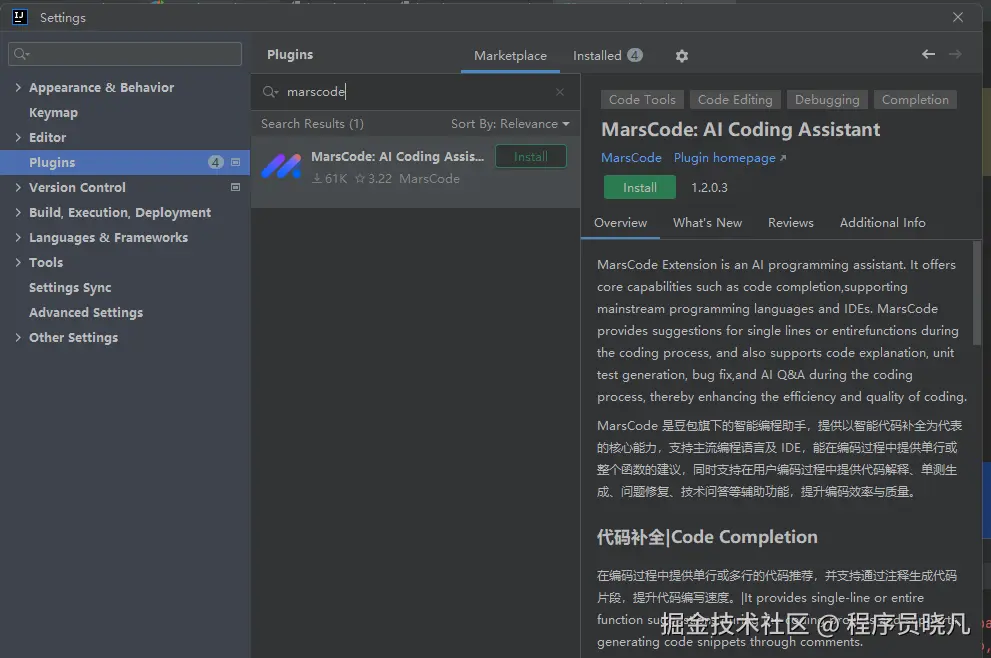This screenshot has width=991, height=658.
Task: Clear the marscode search text
Action: pos(559,92)
